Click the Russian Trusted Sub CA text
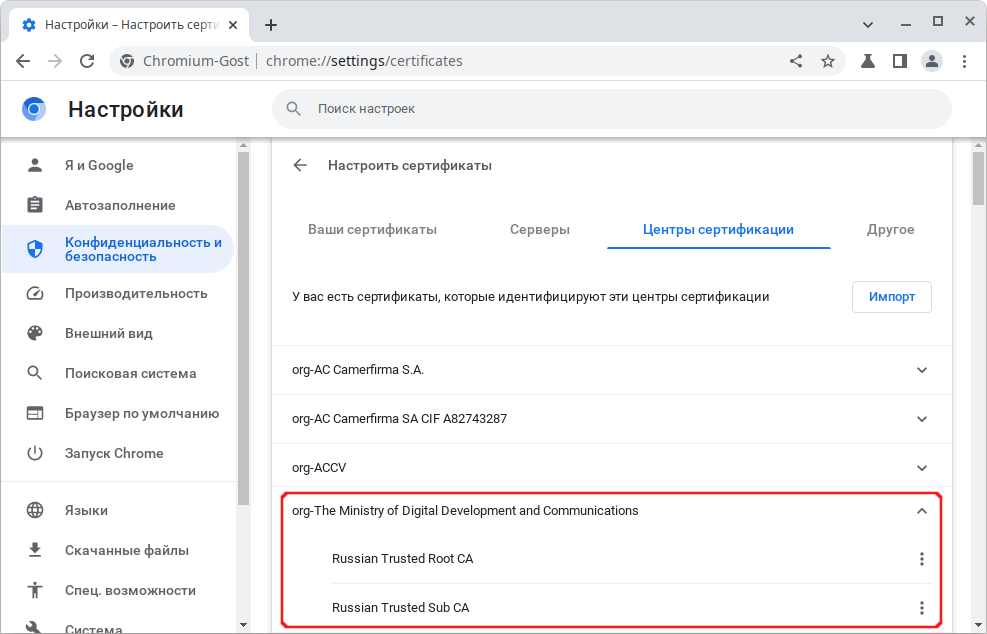987x634 pixels. (x=400, y=608)
